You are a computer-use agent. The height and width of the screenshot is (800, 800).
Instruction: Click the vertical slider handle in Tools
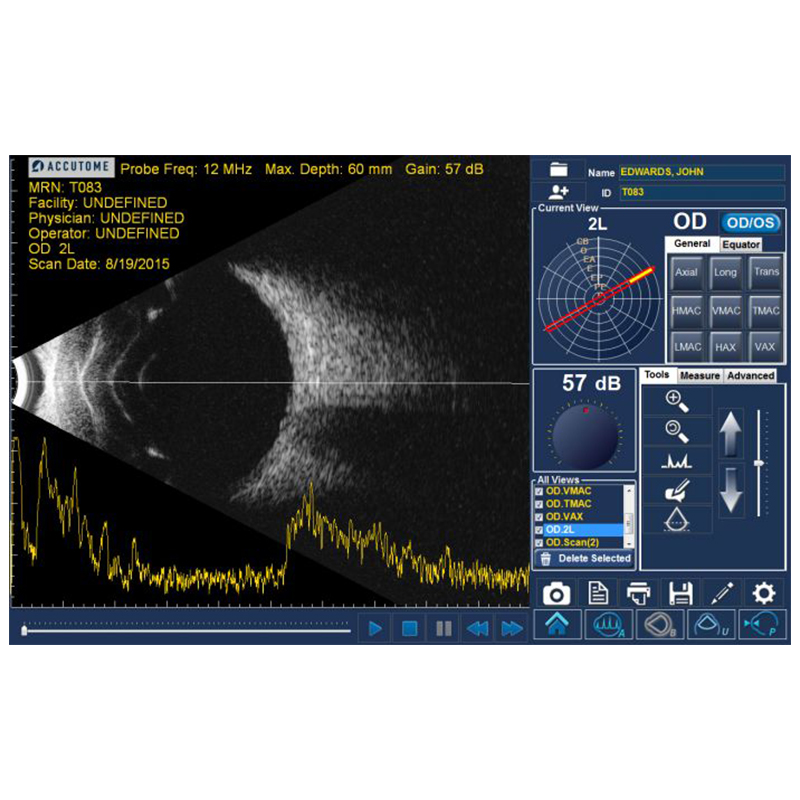pyautogui.click(x=759, y=463)
